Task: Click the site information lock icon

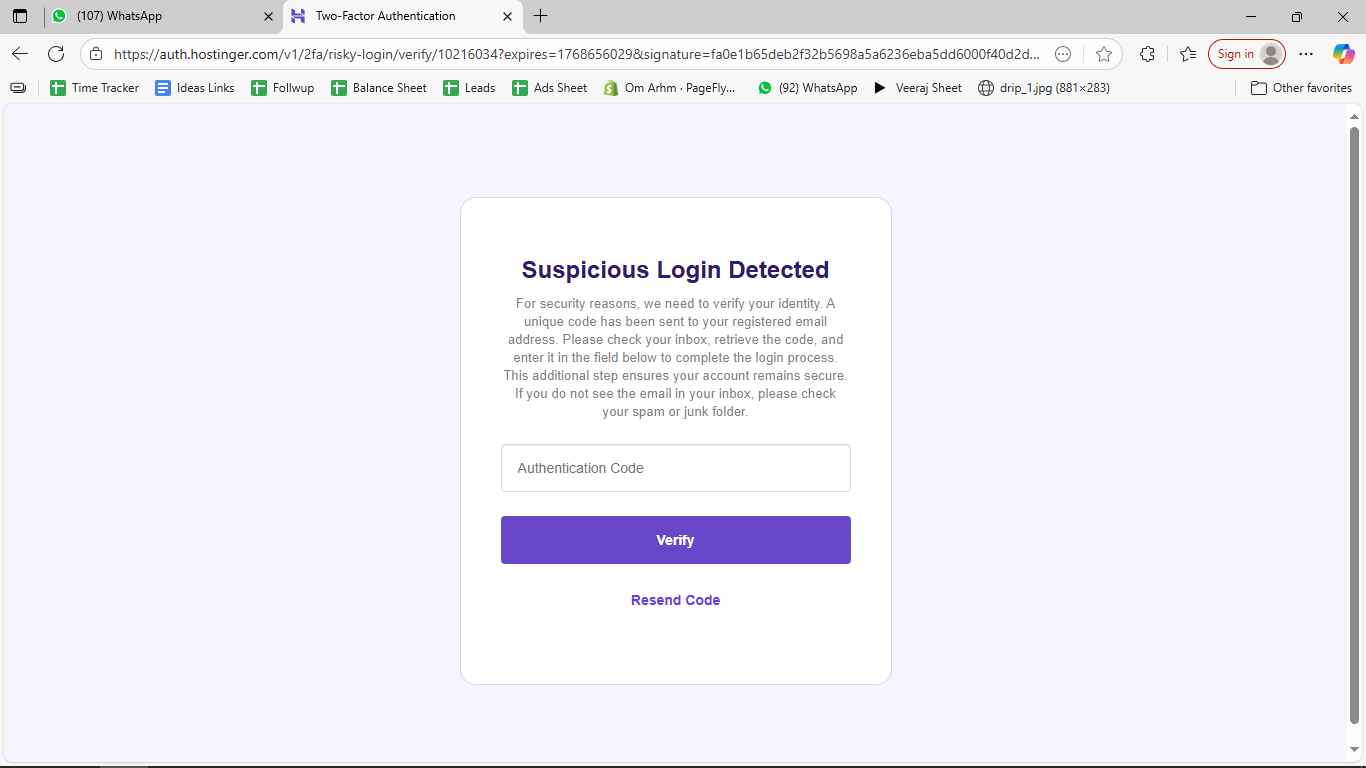Action: [95, 54]
